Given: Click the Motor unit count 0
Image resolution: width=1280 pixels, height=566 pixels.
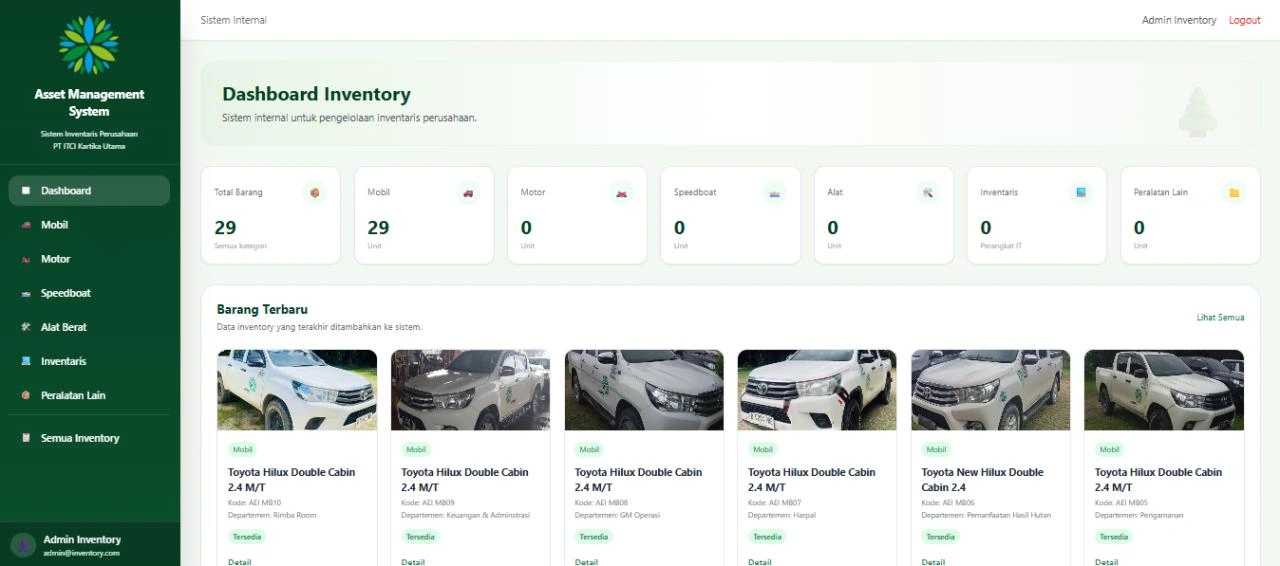Looking at the screenshot, I should click(x=526, y=228).
